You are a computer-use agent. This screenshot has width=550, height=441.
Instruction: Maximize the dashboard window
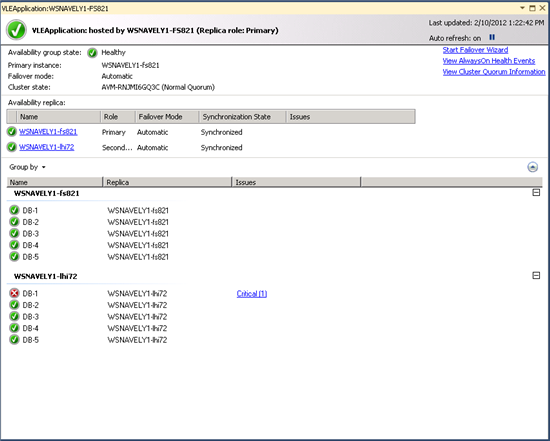pyautogui.click(x=532, y=8)
